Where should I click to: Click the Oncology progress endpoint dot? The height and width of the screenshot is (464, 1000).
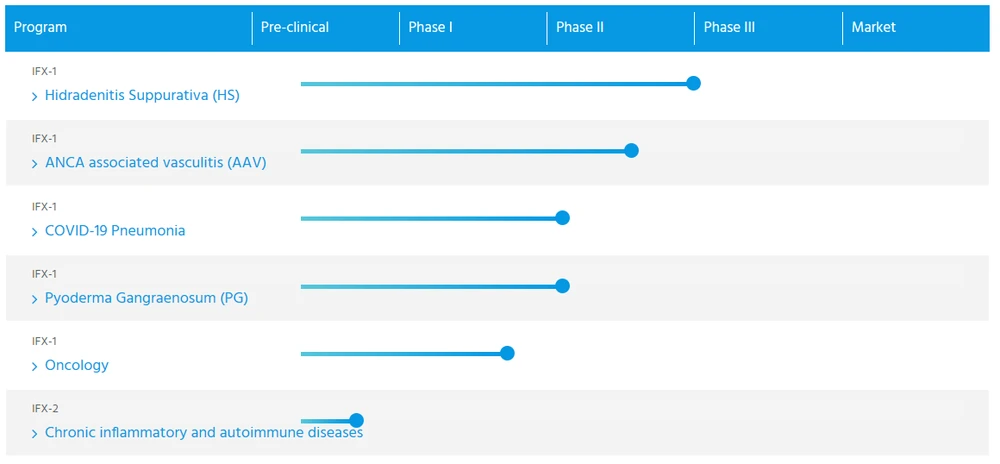coord(507,353)
